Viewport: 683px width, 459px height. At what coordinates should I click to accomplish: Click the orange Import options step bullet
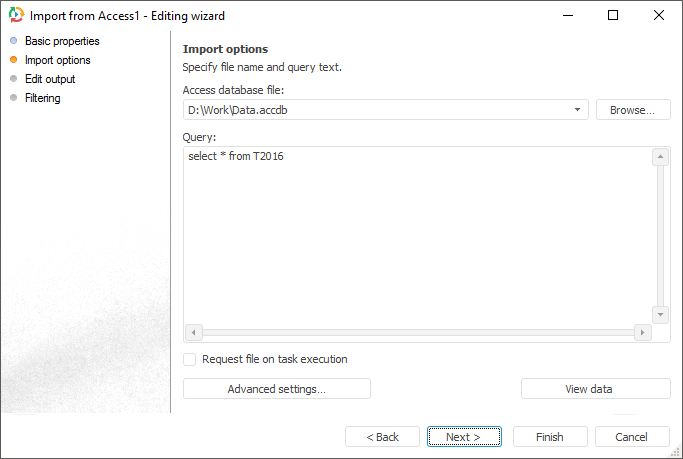pyautogui.click(x=14, y=60)
